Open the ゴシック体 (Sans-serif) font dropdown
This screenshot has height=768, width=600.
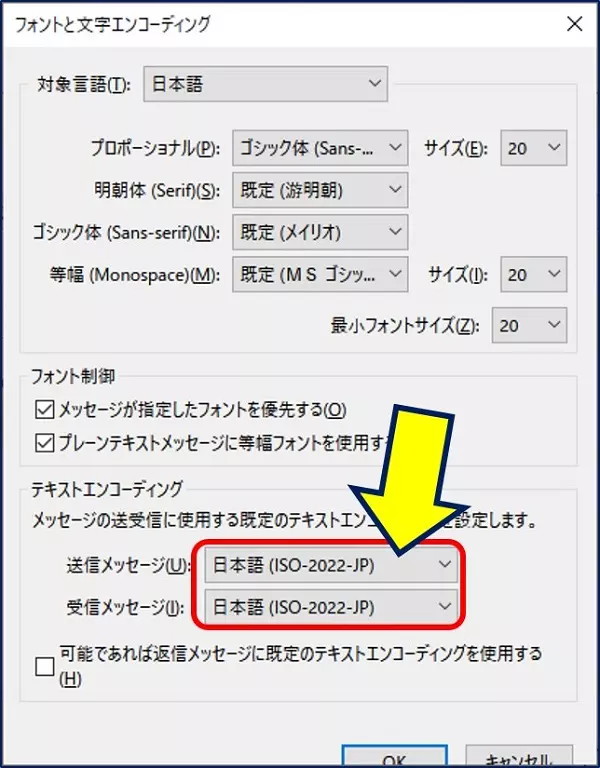pos(320,232)
